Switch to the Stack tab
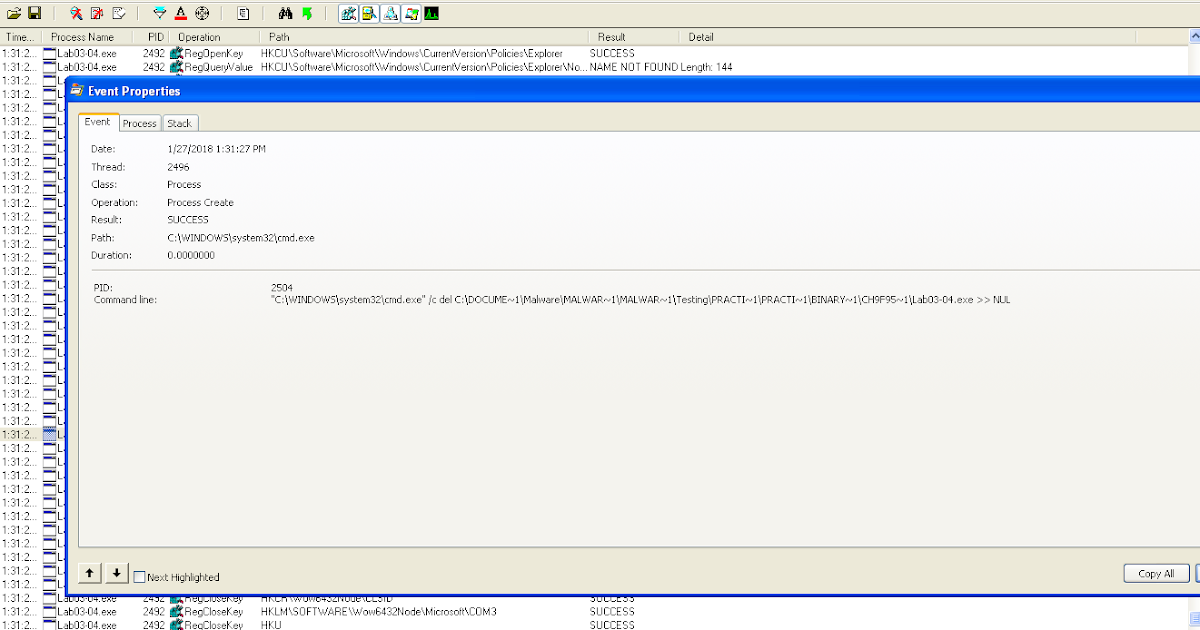Image resolution: width=1200 pixels, height=630 pixels. tap(180, 123)
